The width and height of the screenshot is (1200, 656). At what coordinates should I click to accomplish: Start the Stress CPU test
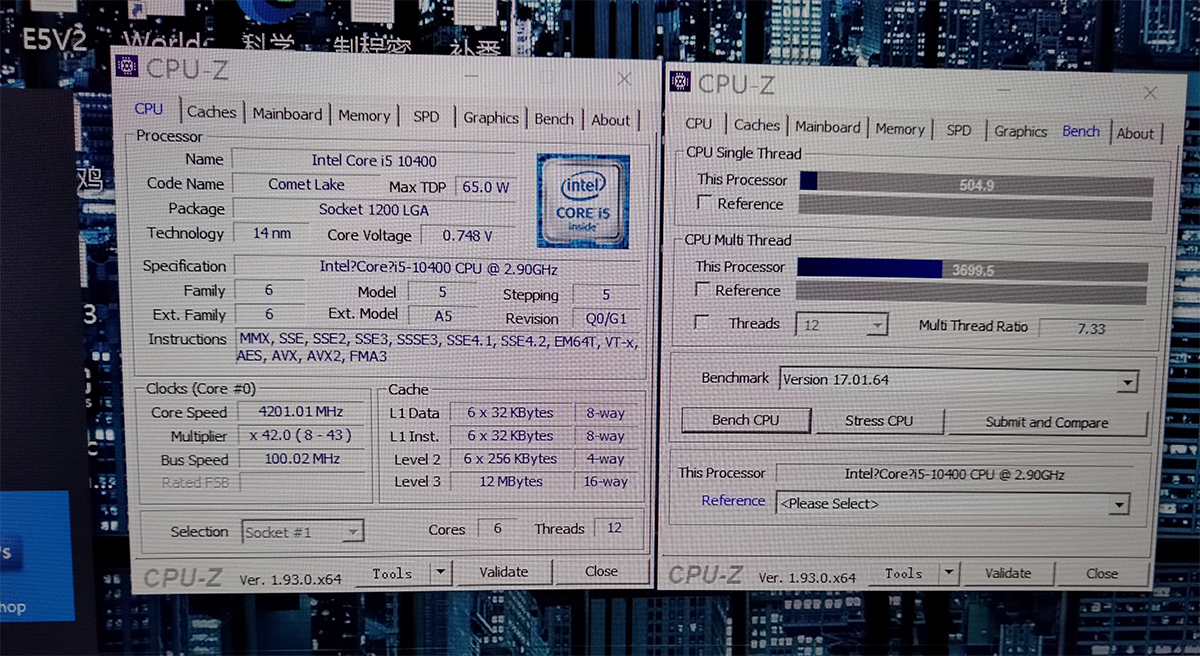coord(879,421)
